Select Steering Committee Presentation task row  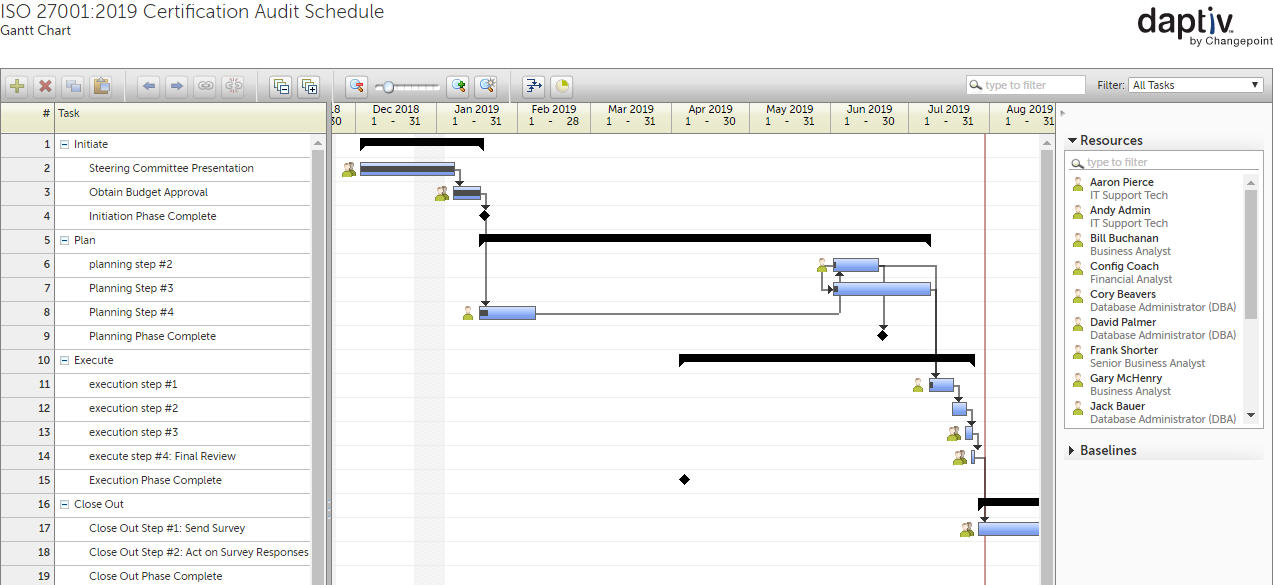(171, 168)
